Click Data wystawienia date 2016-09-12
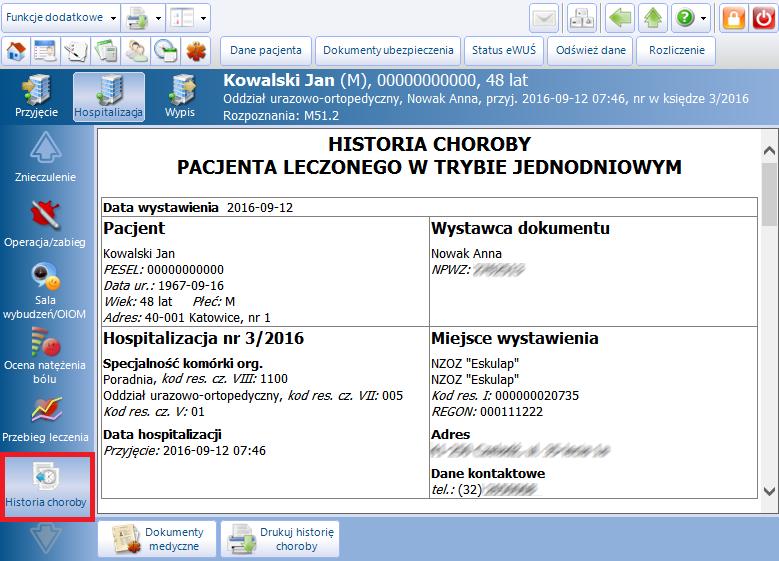779x561 pixels. [x=260, y=208]
